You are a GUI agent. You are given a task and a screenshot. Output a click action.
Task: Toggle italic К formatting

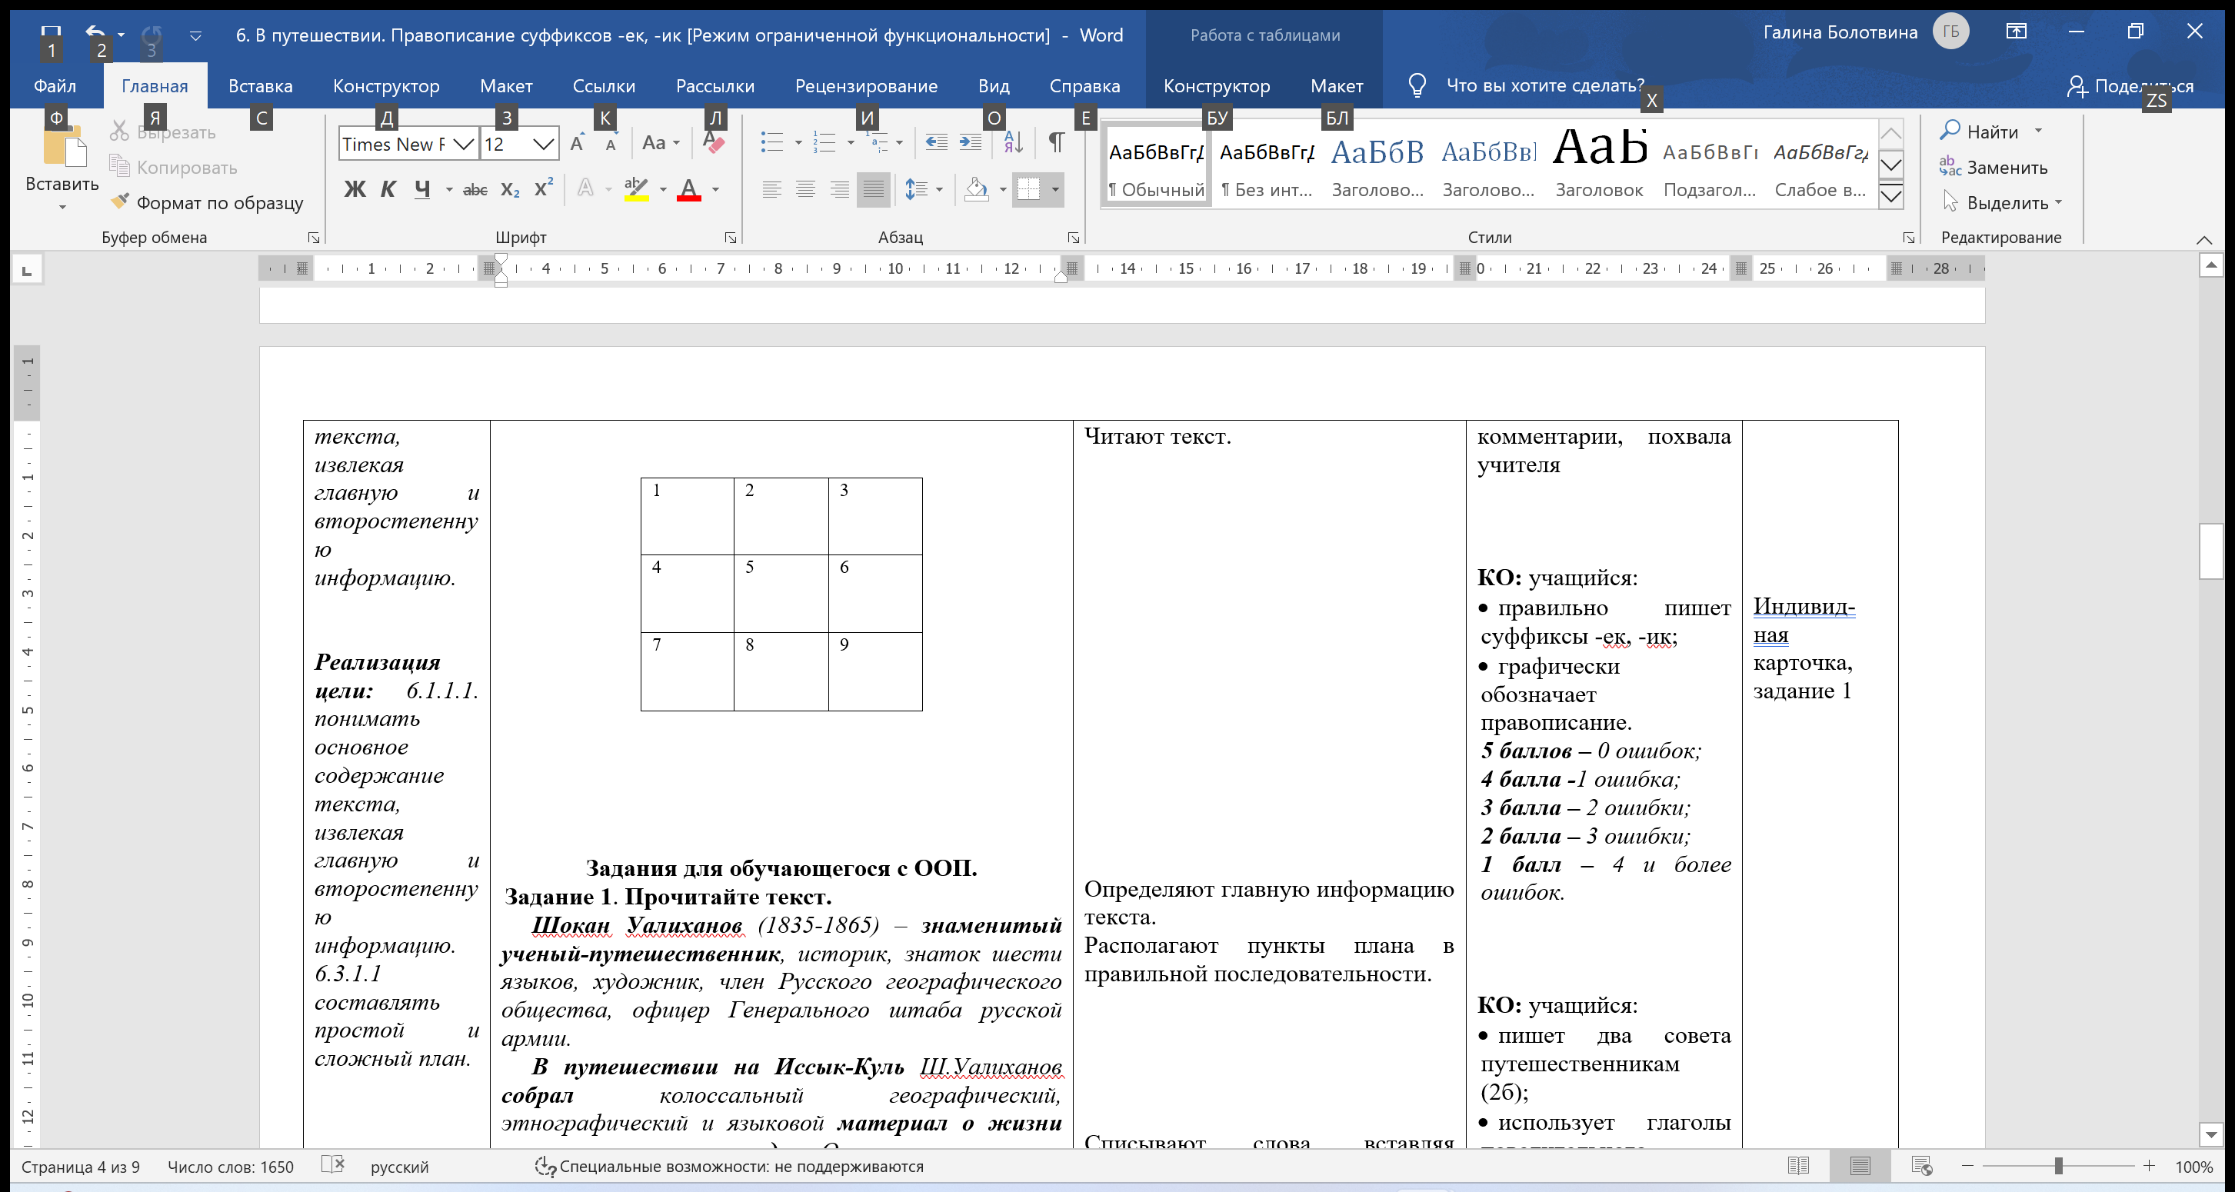388,189
